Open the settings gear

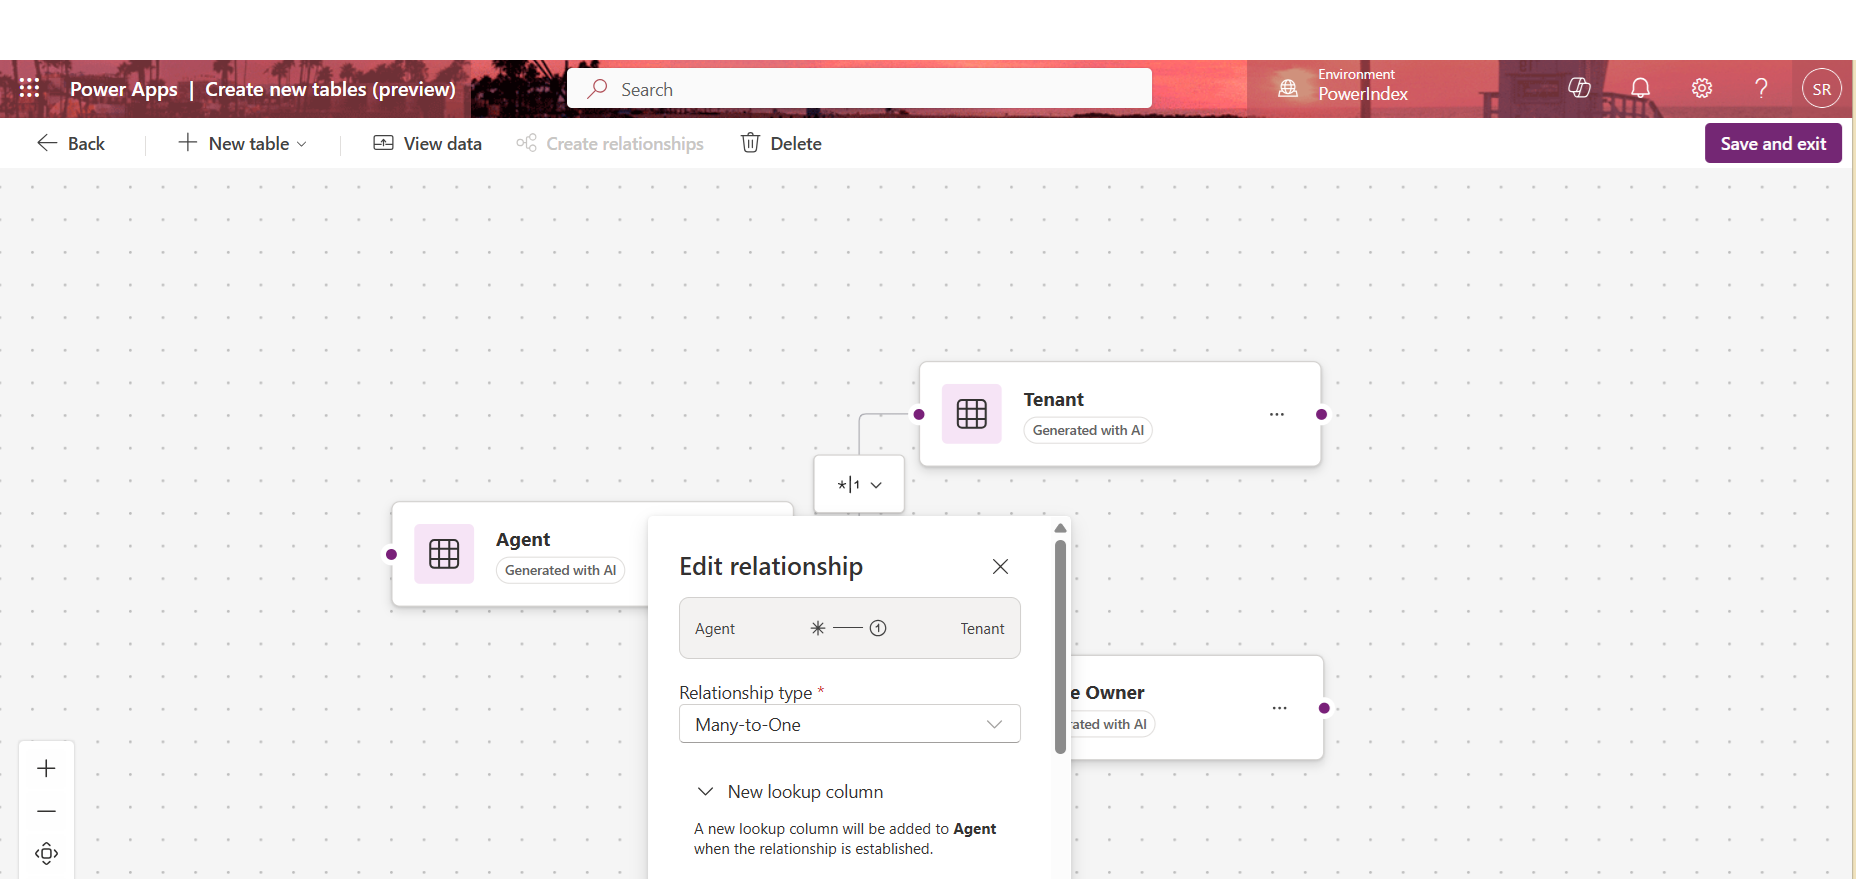pyautogui.click(x=1701, y=88)
